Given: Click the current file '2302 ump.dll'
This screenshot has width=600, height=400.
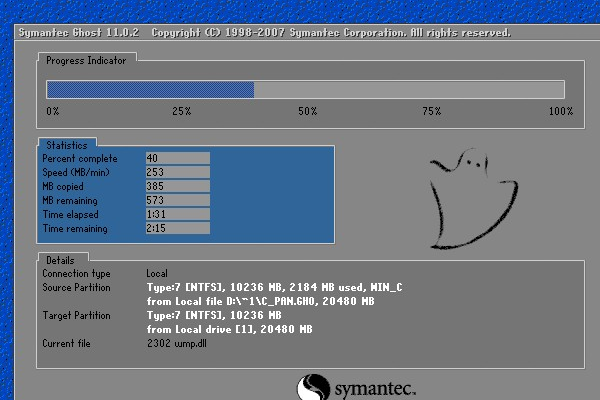Looking at the screenshot, I should (x=177, y=343).
